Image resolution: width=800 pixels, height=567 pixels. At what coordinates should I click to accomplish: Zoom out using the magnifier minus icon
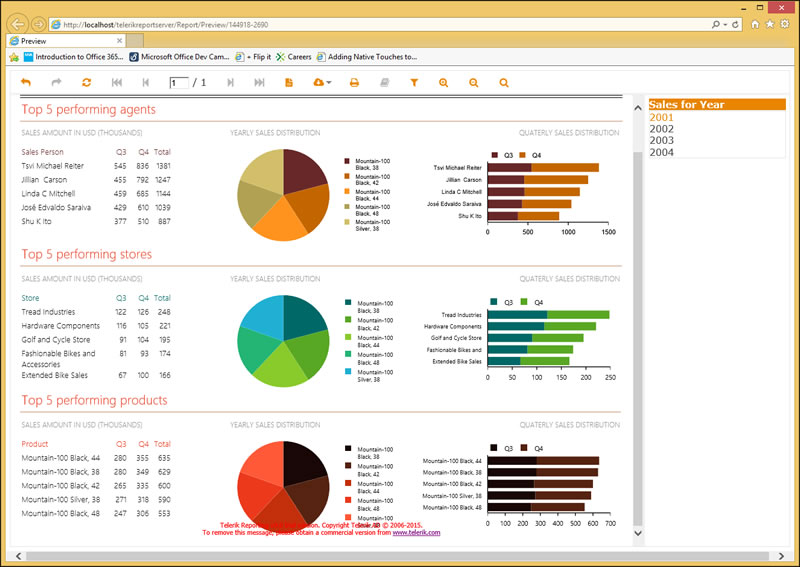[x=473, y=82]
